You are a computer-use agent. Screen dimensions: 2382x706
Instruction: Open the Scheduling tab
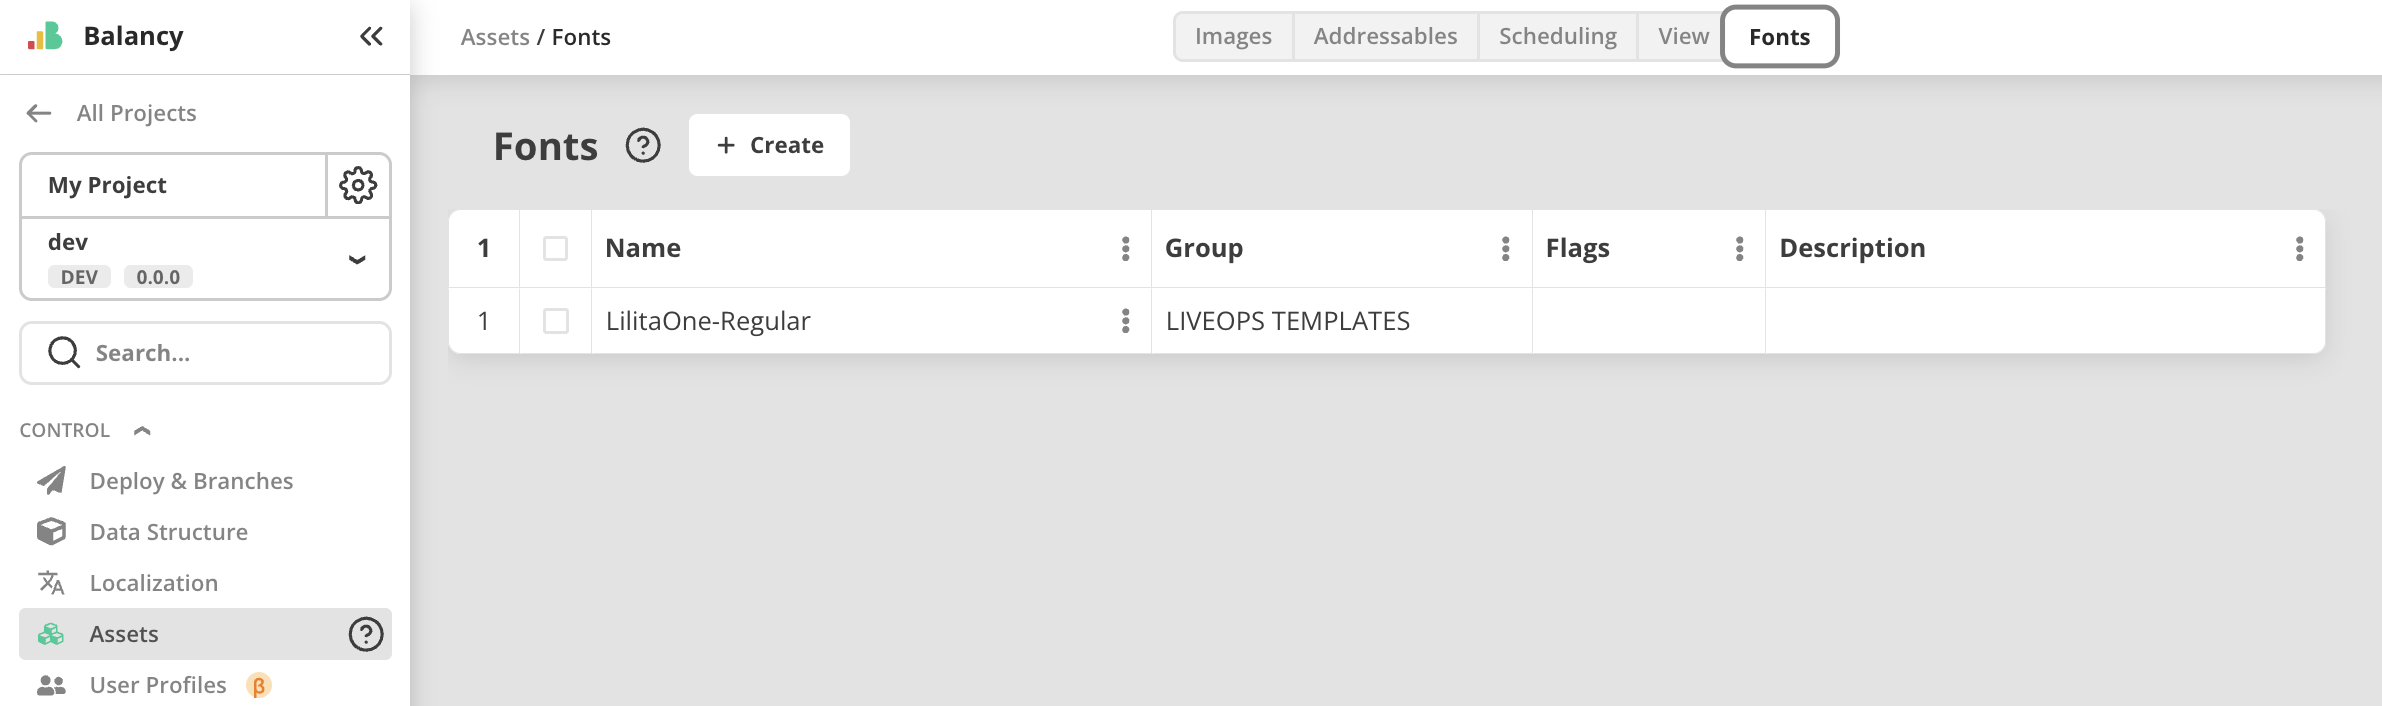[x=1557, y=37]
